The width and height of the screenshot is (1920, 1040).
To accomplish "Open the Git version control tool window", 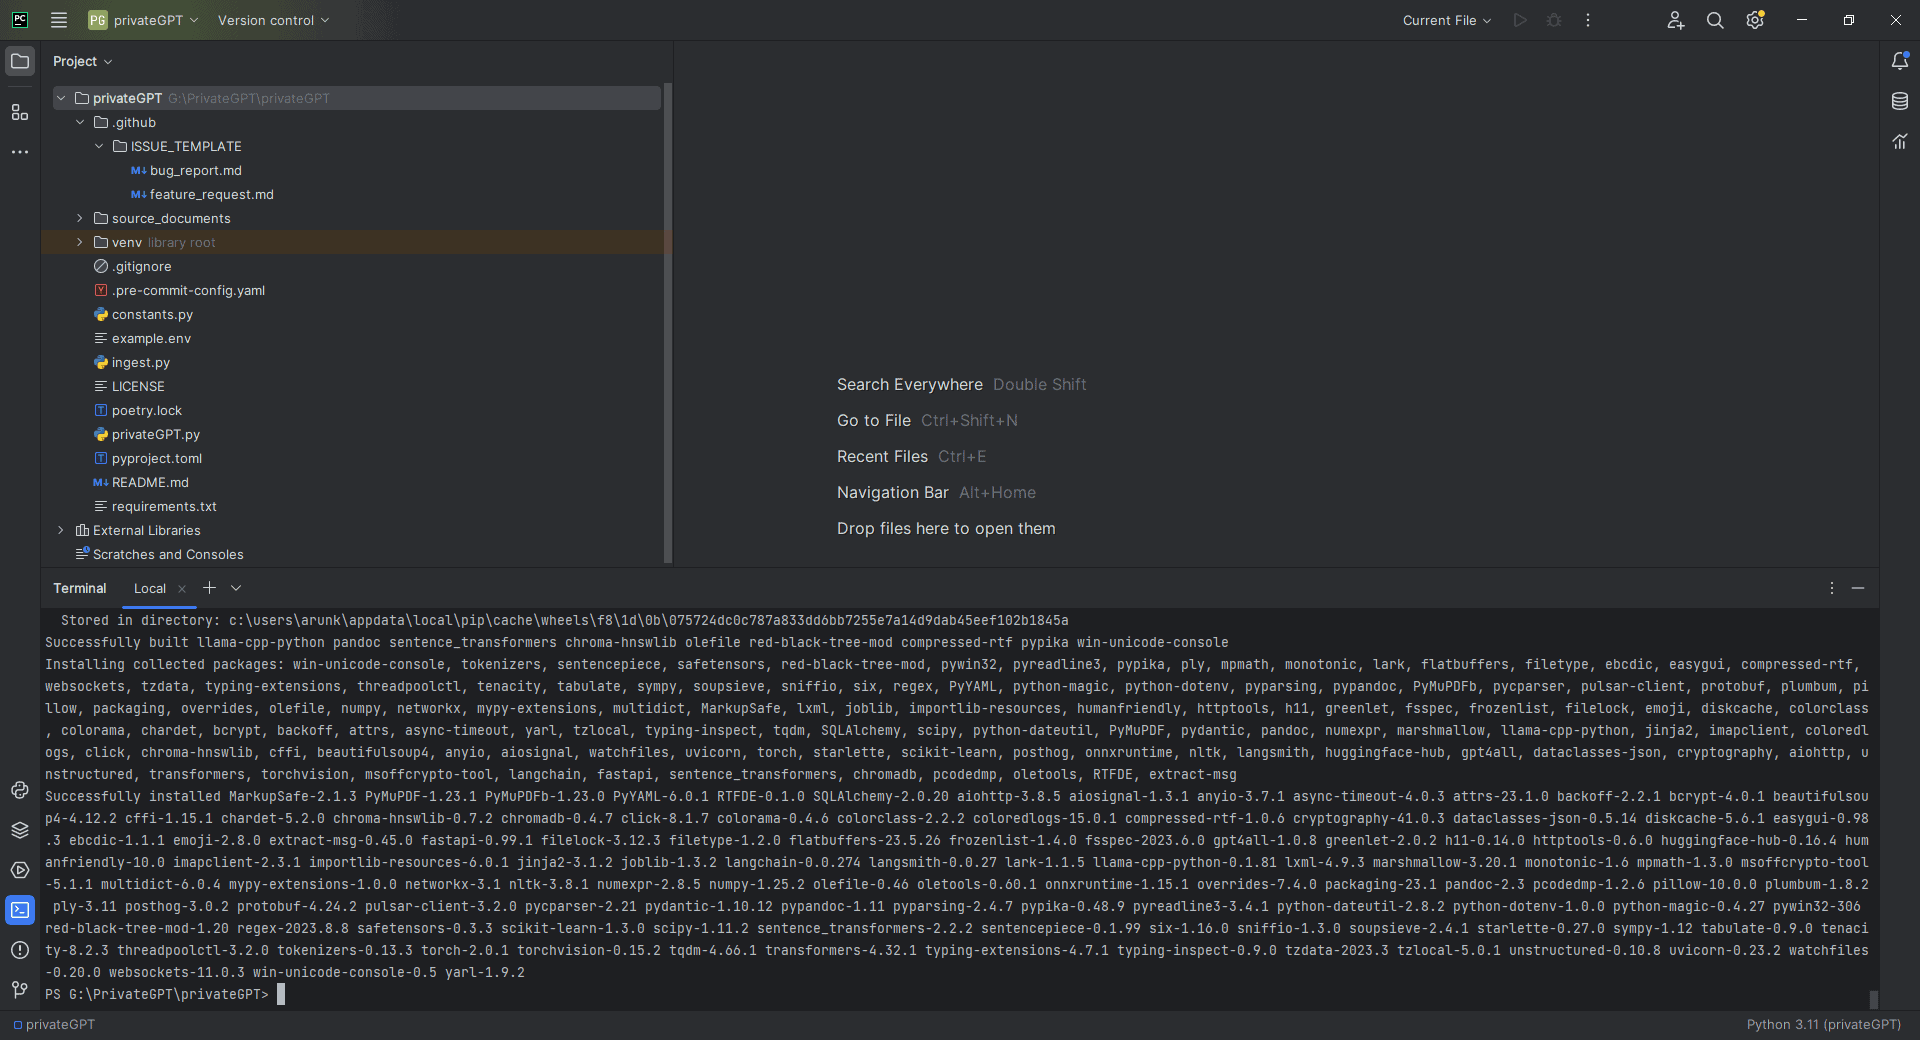I will [20, 990].
